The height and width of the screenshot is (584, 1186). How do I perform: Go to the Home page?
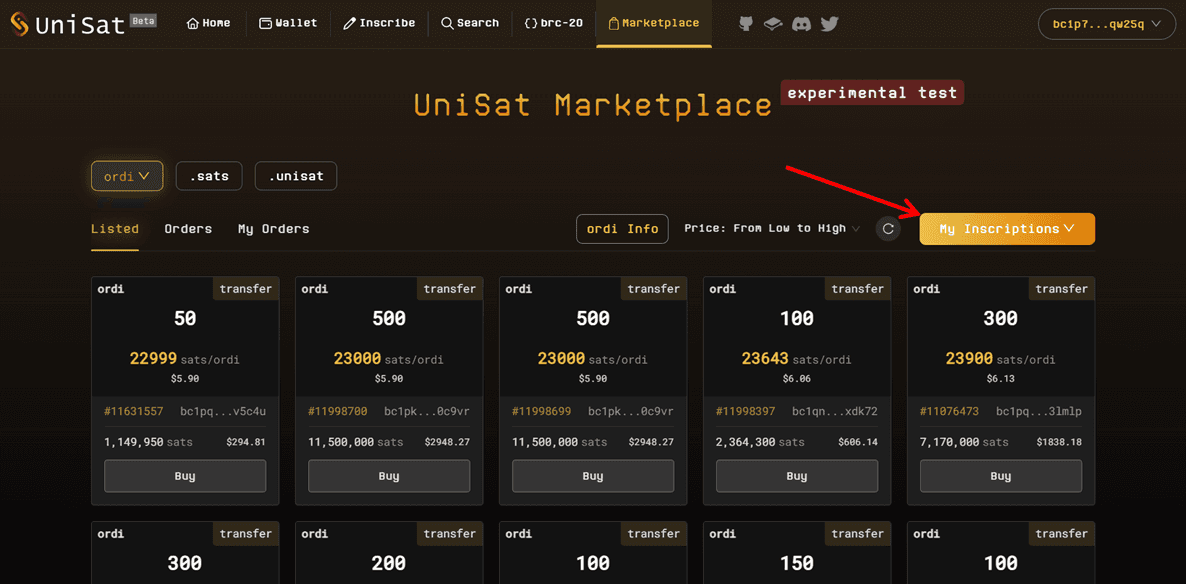(208, 23)
